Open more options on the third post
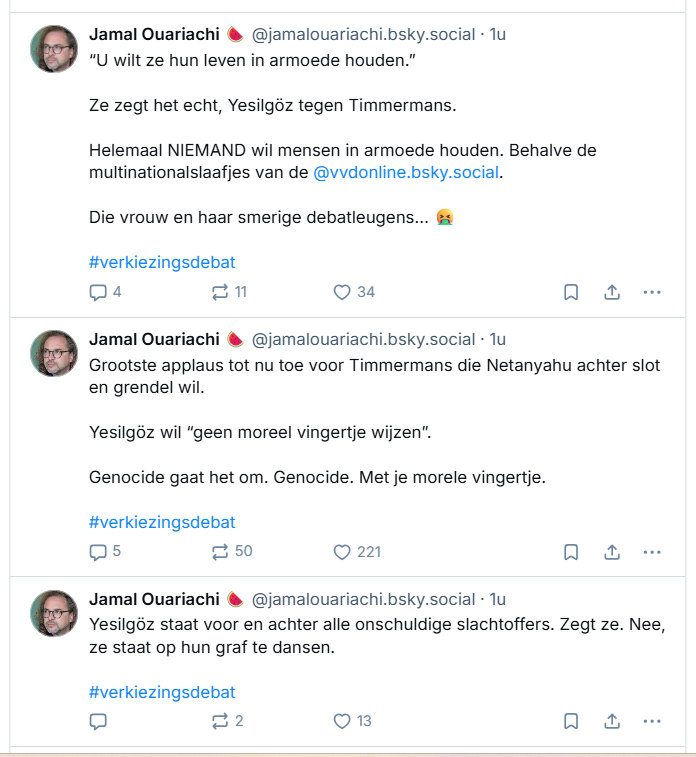 pos(652,721)
